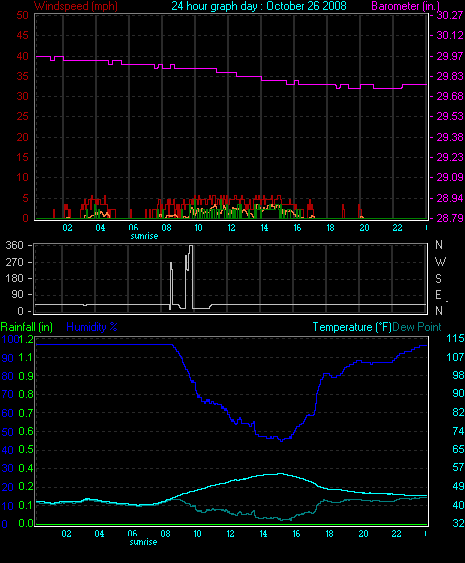Screen dimensions: 465x563
Task: Click the Temperature (°F) legend label
Action: (352, 327)
